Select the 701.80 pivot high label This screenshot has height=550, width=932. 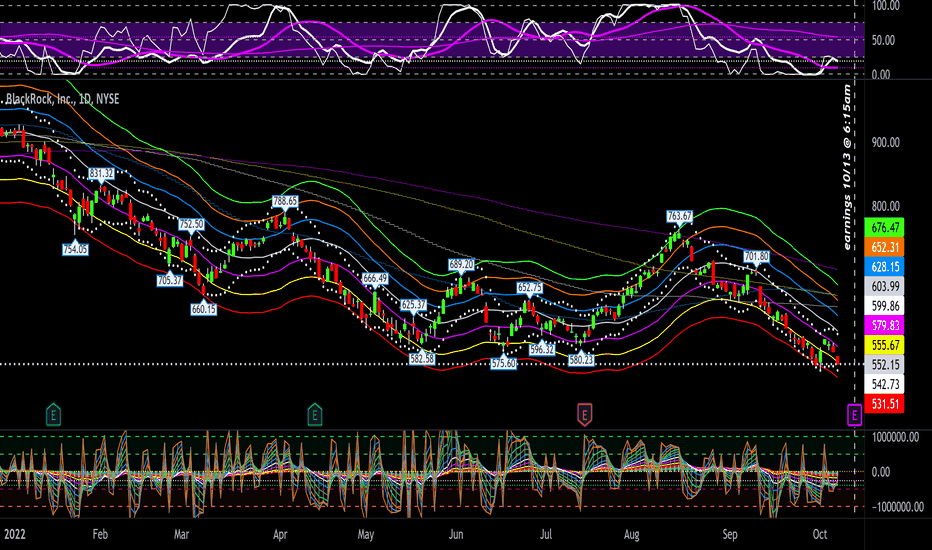coord(757,256)
